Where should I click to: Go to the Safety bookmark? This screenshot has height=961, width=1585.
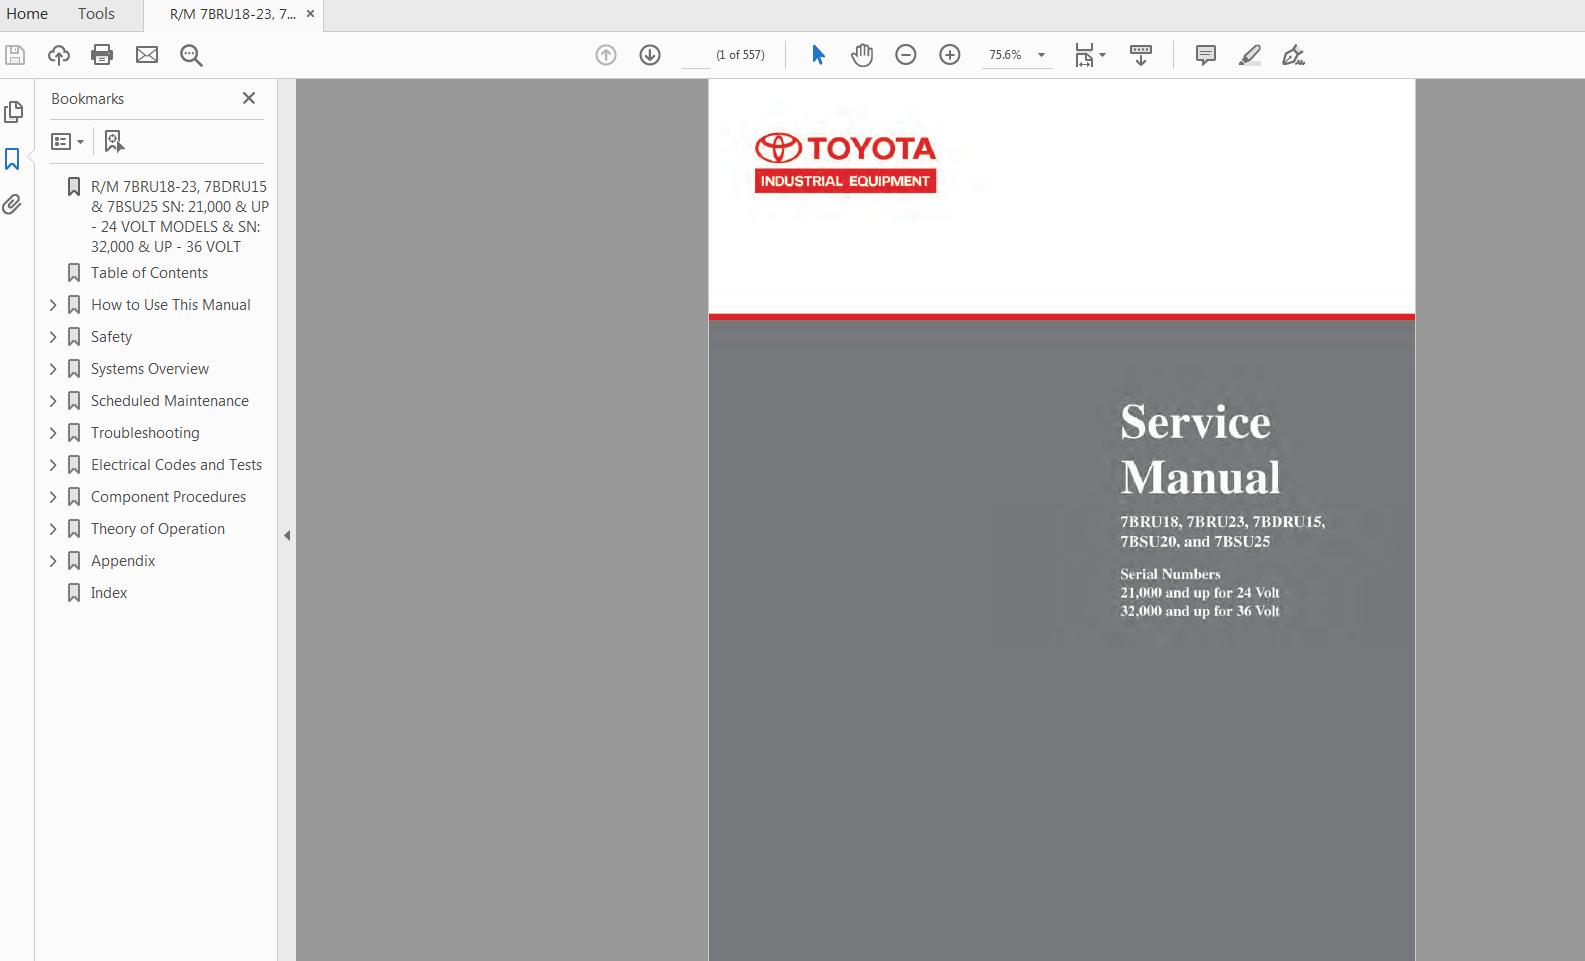point(111,337)
